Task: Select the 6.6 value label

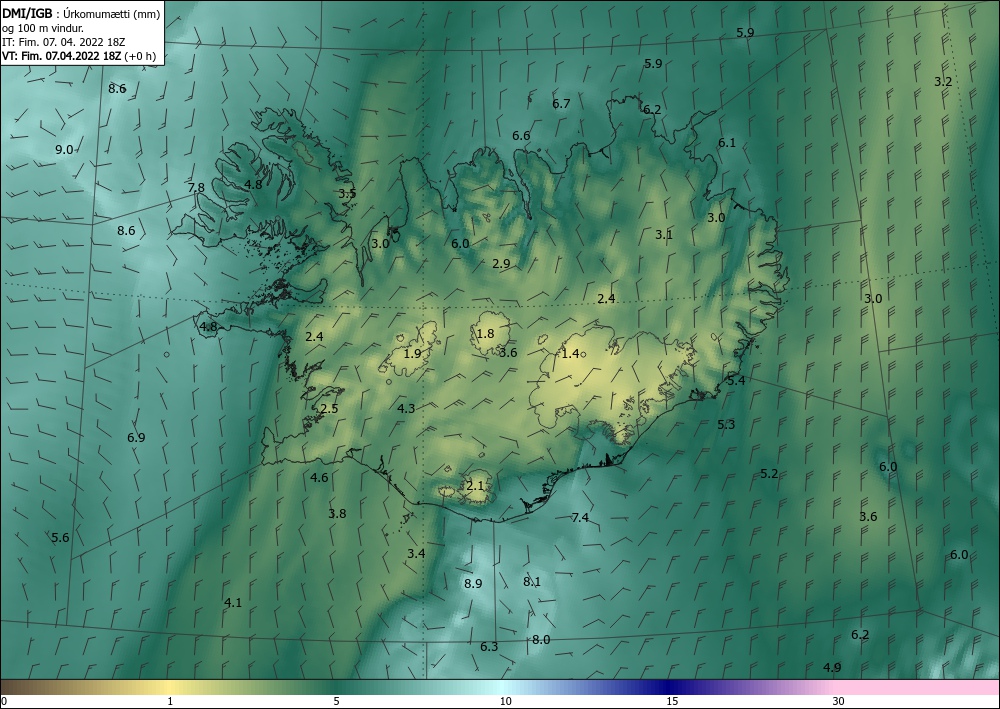Action: 521,136
